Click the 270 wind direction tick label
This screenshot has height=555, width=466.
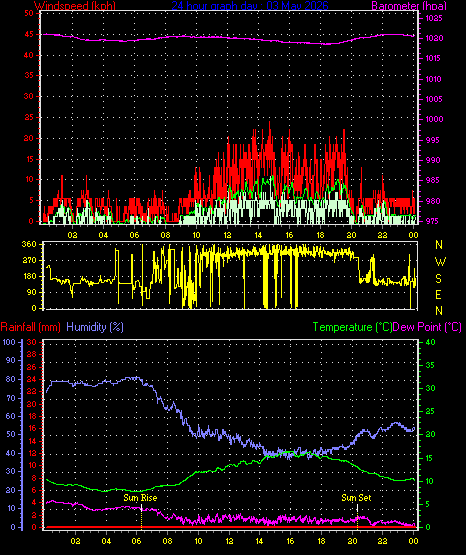[x=29, y=260]
